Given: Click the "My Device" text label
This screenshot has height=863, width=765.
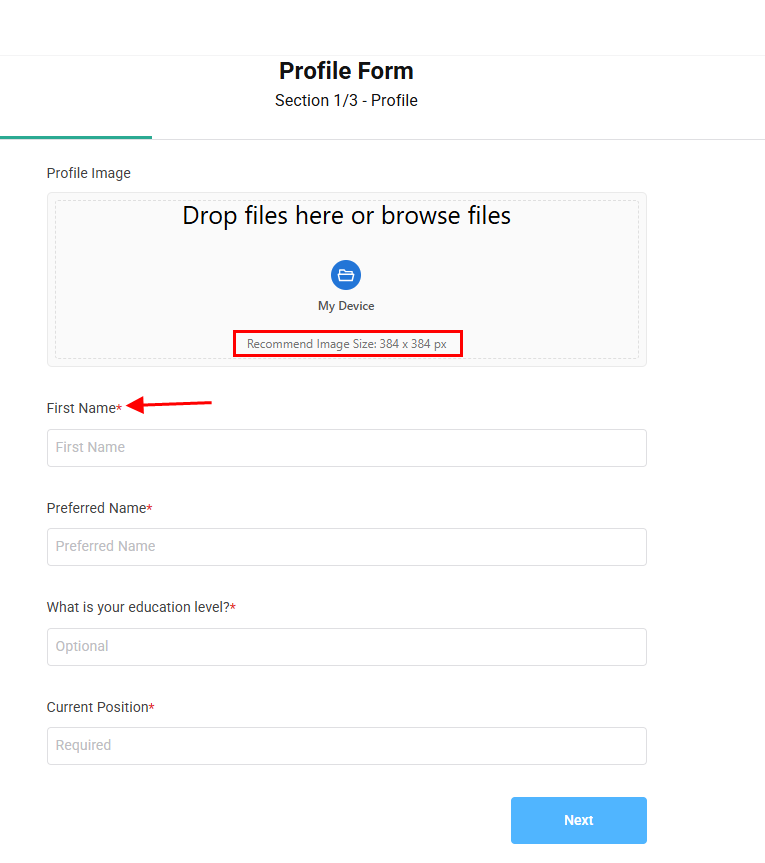Looking at the screenshot, I should tap(346, 306).
